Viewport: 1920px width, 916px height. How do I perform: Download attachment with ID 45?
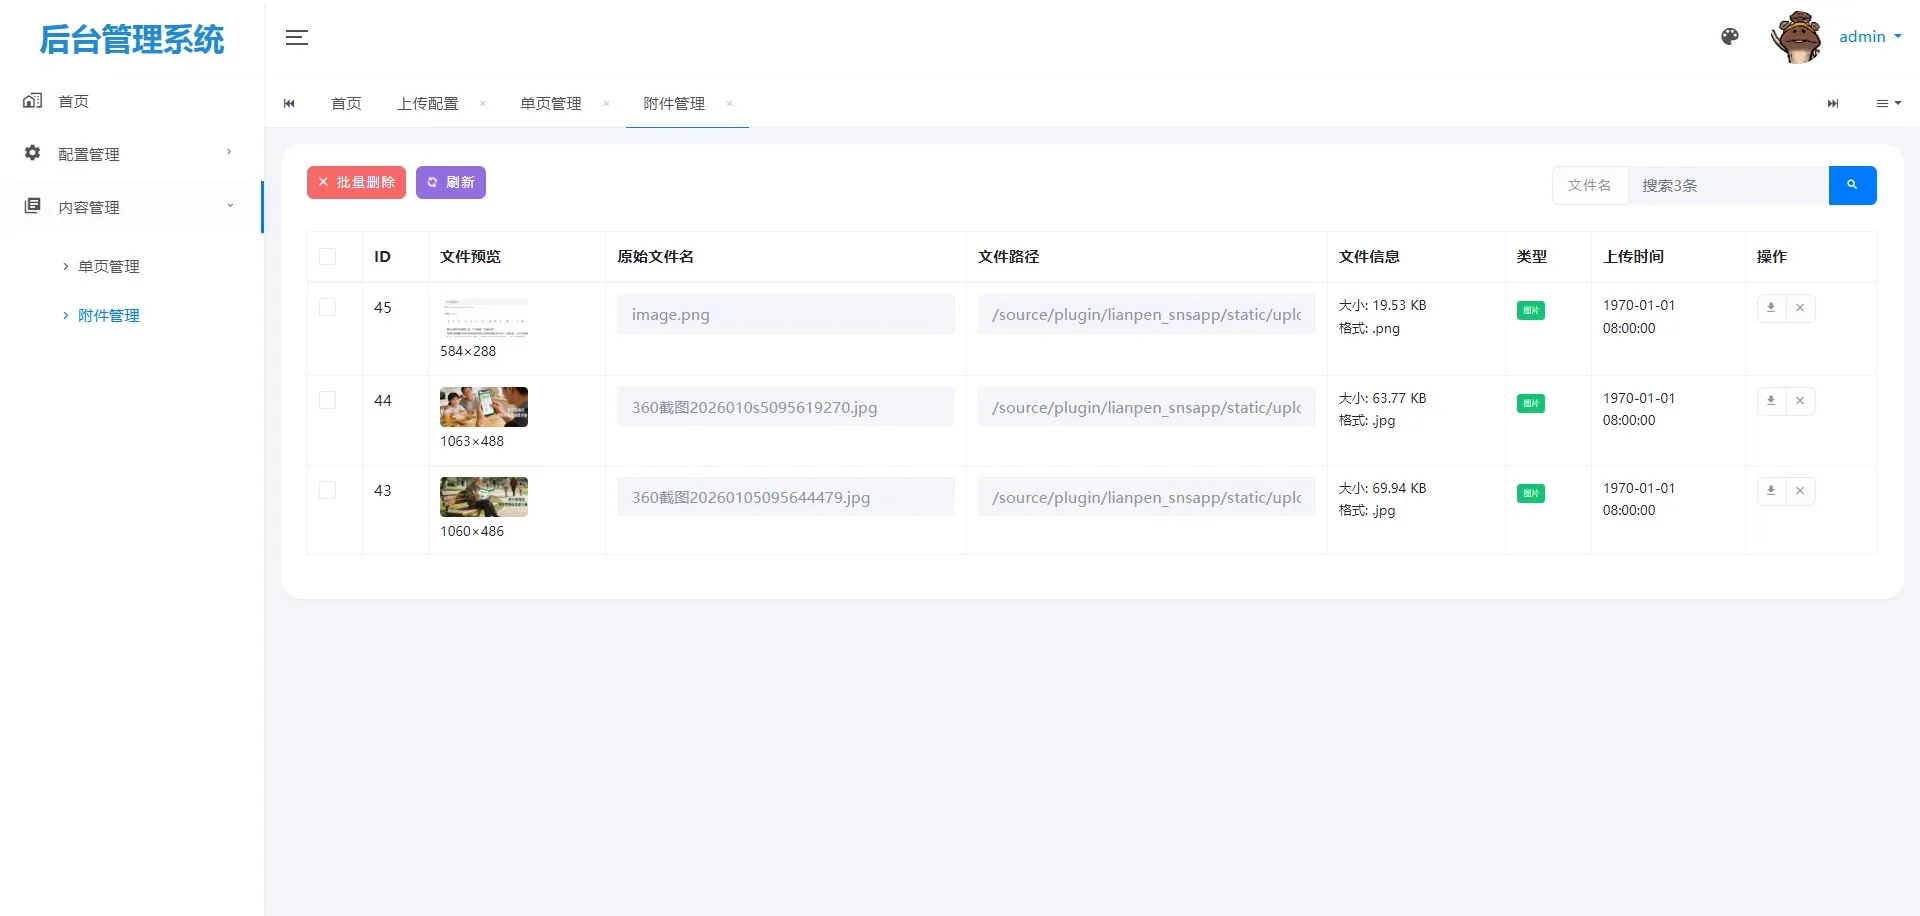tap(1769, 307)
